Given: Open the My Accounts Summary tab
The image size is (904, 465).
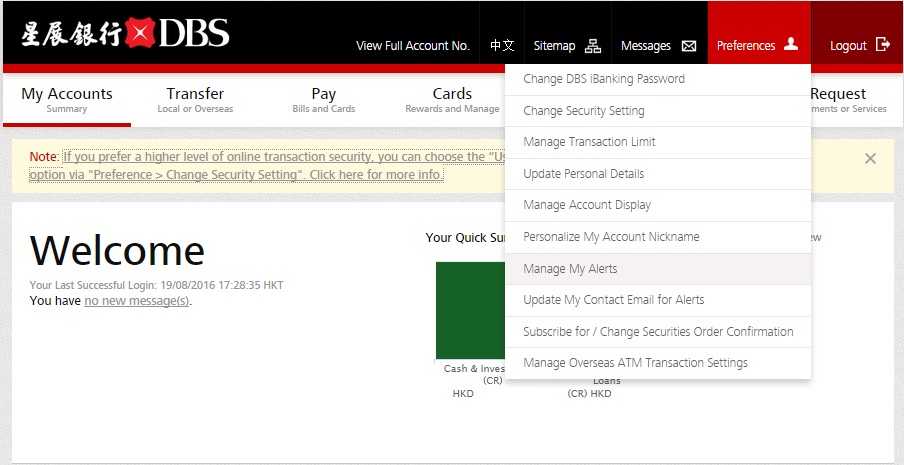Looking at the screenshot, I should [x=67, y=100].
